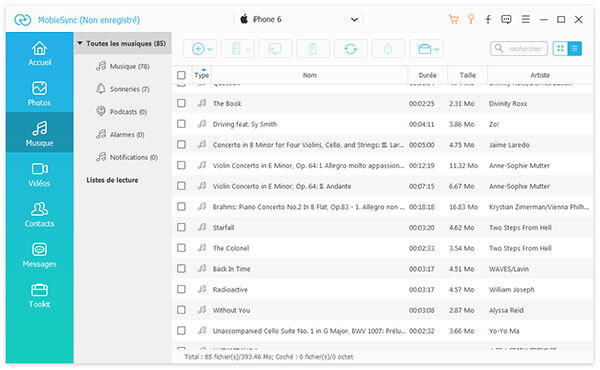Click artist Yo-Yo Ma
Viewport: 600px width, 370px height.
(504, 331)
